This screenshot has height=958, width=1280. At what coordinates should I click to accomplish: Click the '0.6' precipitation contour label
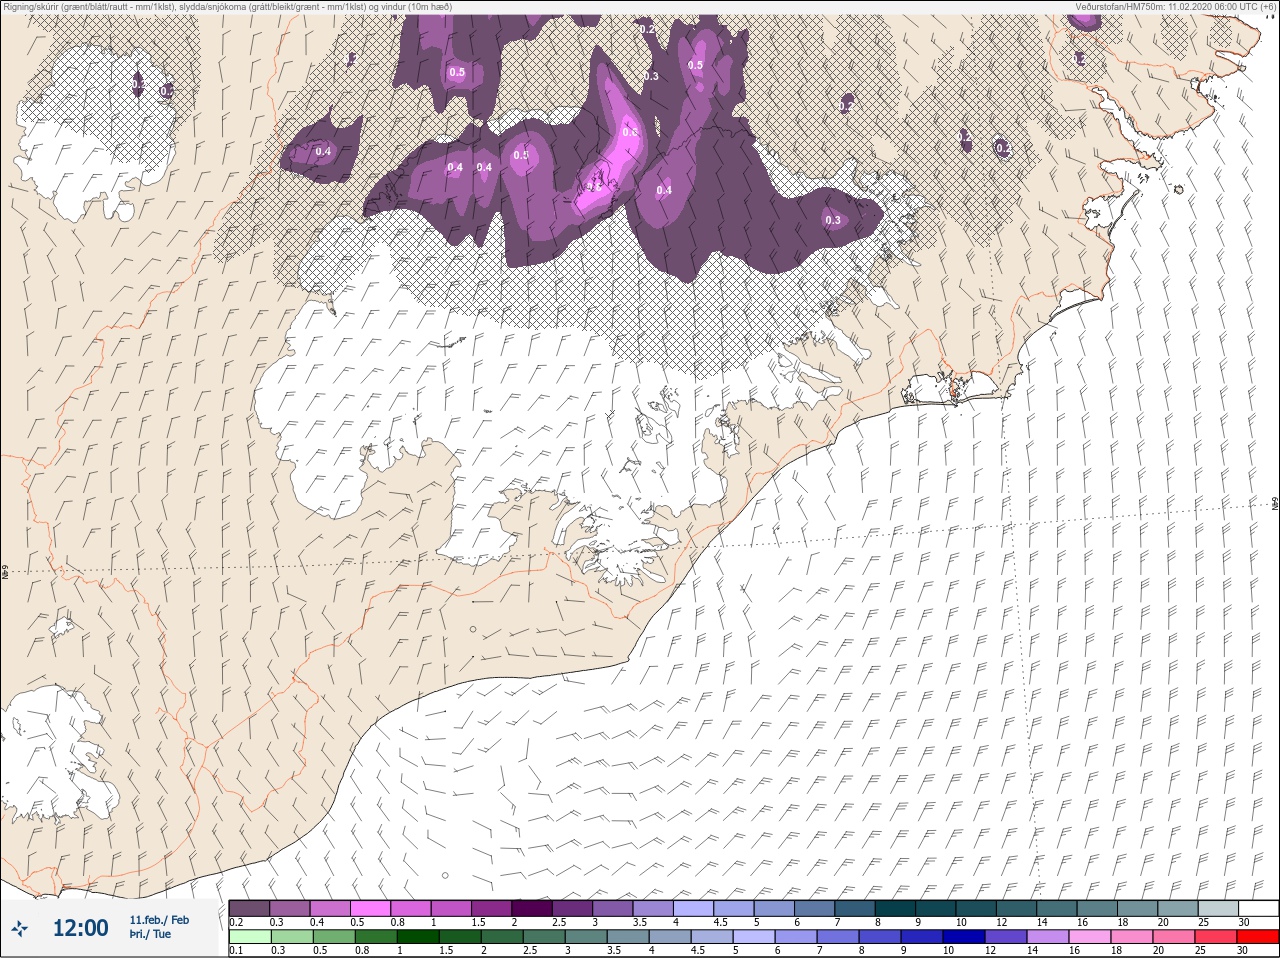coord(630,132)
